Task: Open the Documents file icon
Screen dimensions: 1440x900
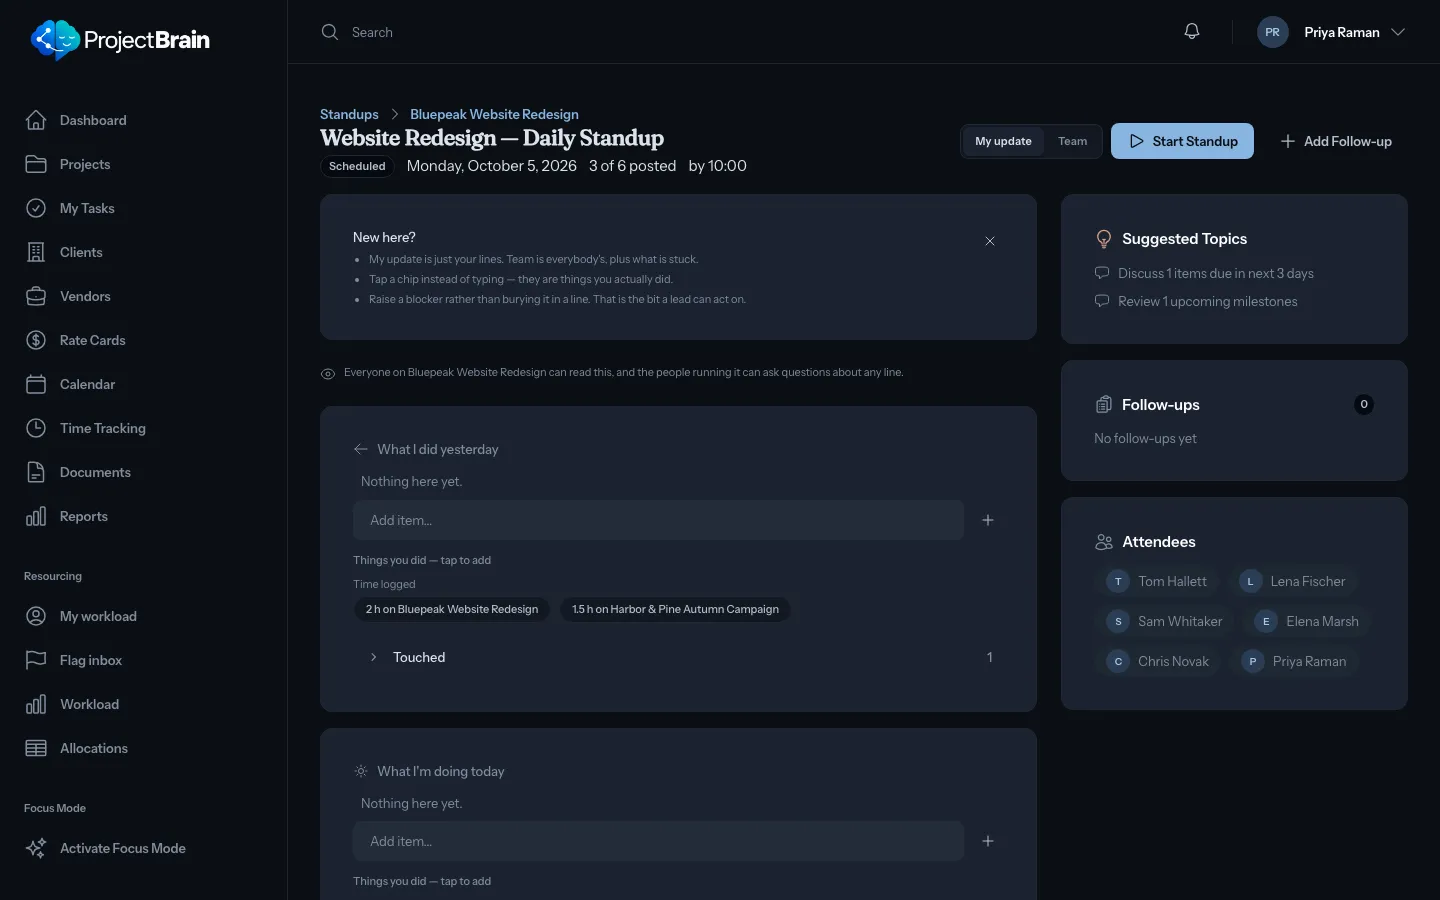Action: point(36,472)
